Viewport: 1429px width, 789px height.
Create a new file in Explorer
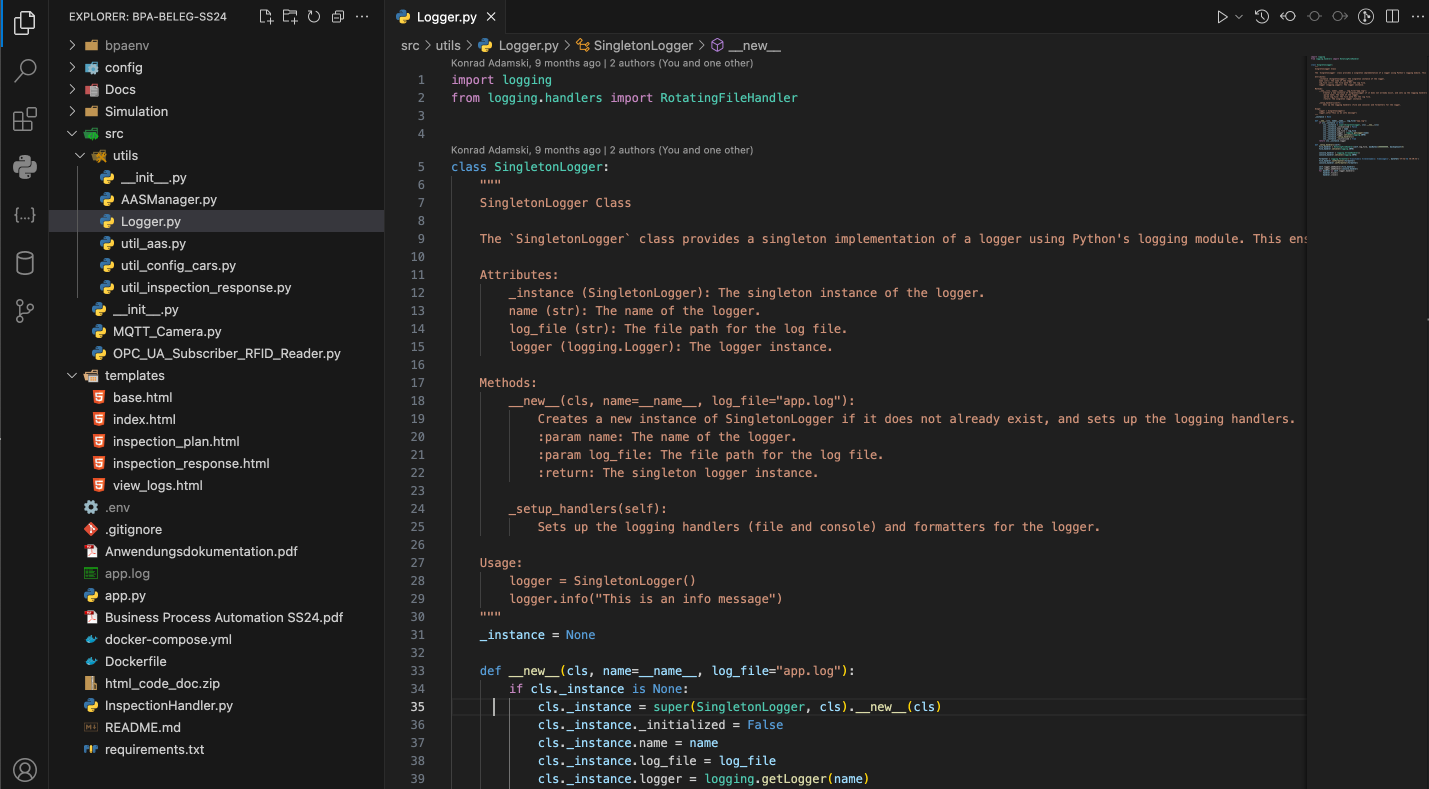tap(266, 17)
